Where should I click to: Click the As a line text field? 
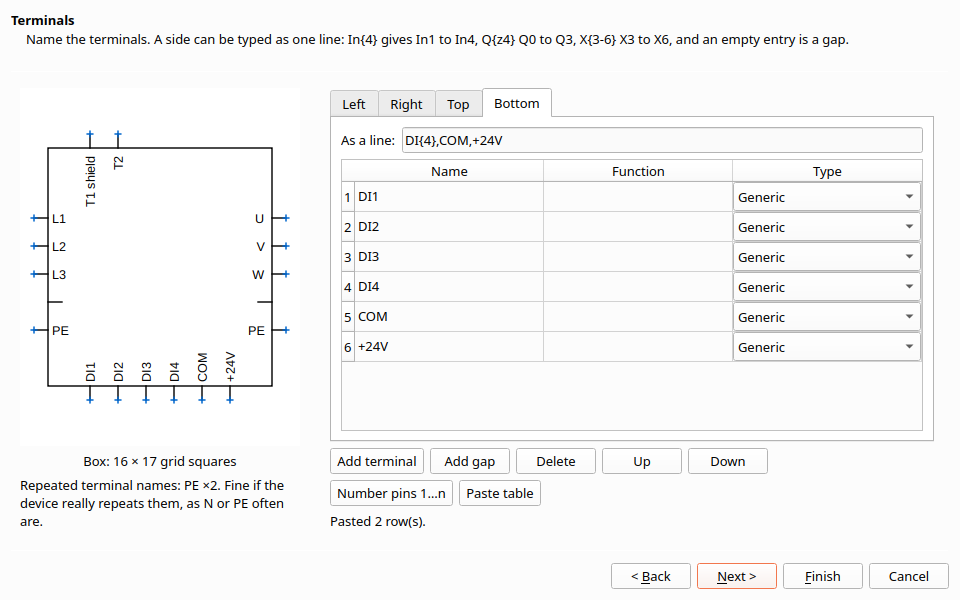[662, 140]
